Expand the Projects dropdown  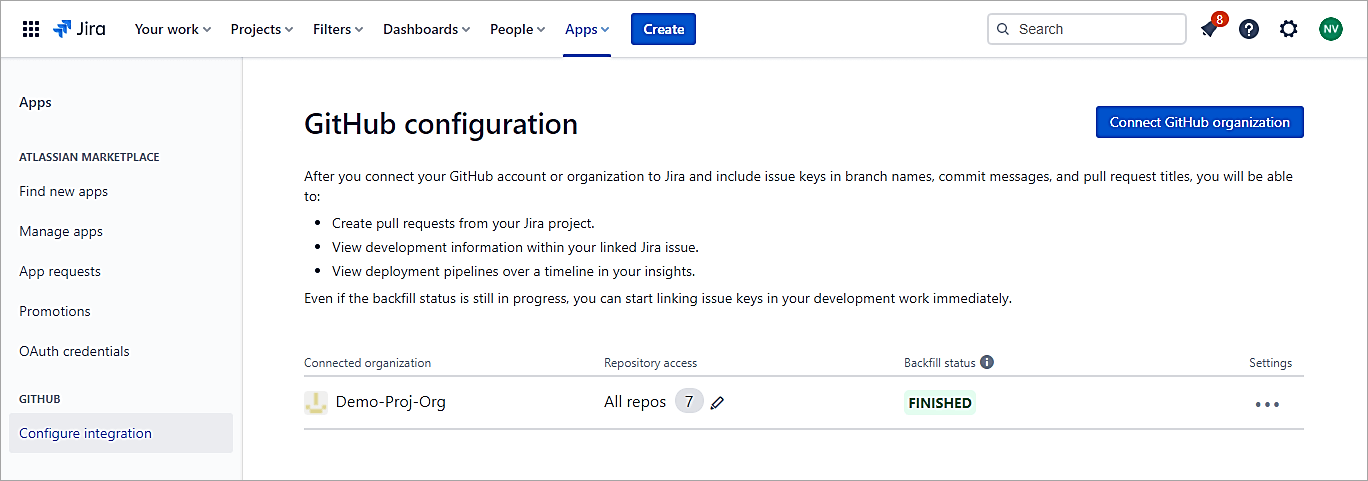pos(261,29)
